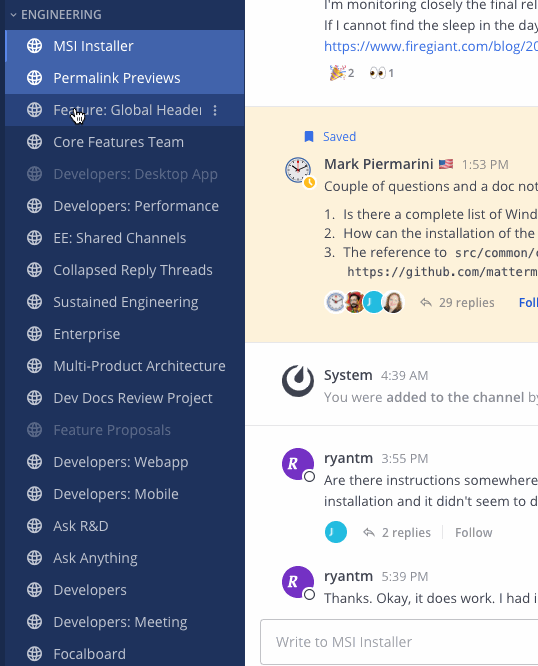Click globe icon beside Developers: Performance
Screen dimensions: 538x666
coord(34,206)
